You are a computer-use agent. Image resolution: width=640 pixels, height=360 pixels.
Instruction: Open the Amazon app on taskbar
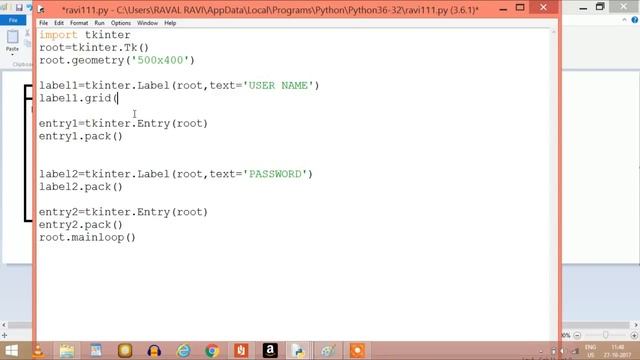point(270,351)
